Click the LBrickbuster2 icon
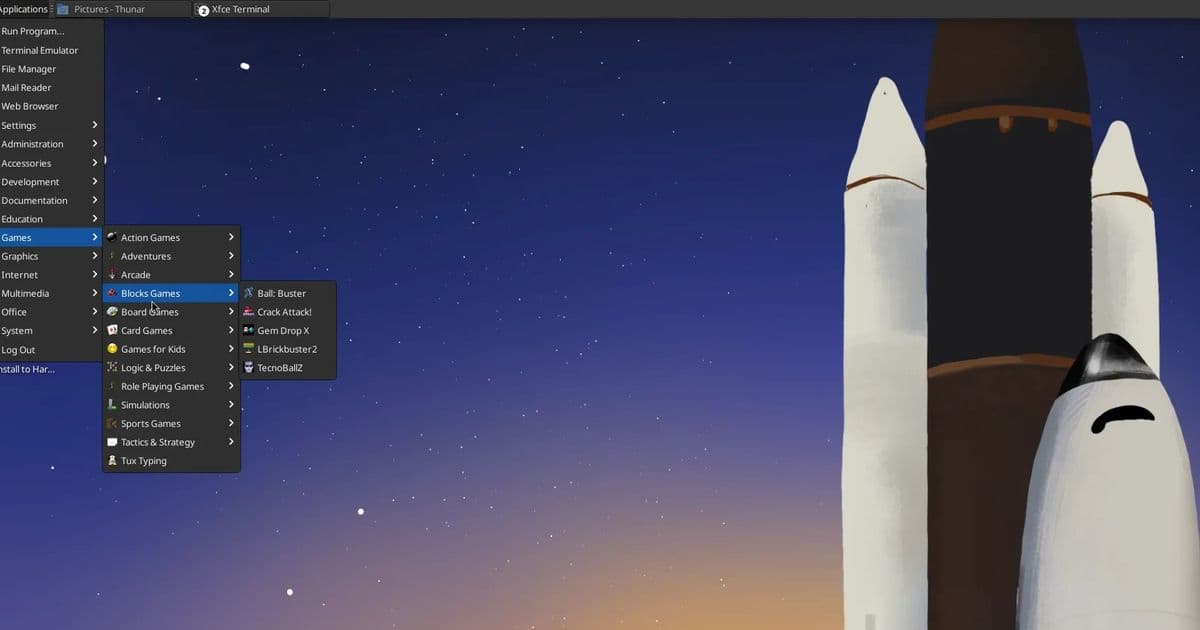The image size is (1200, 630). pos(247,349)
